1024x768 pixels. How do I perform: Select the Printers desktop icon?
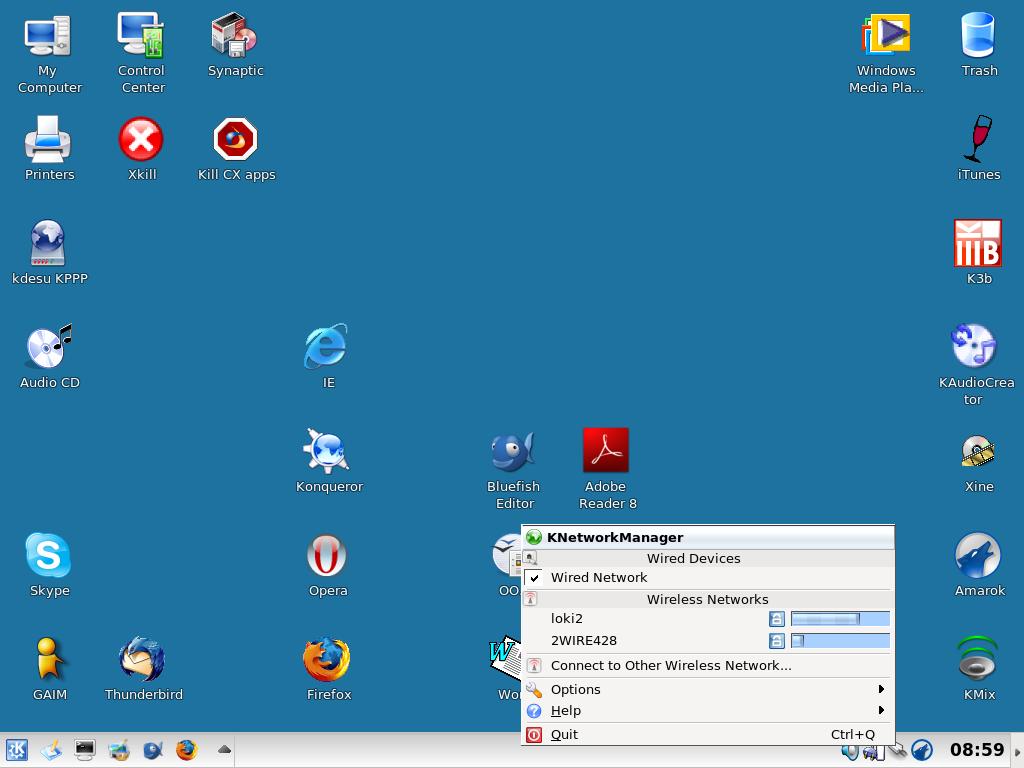pyautogui.click(x=48, y=149)
